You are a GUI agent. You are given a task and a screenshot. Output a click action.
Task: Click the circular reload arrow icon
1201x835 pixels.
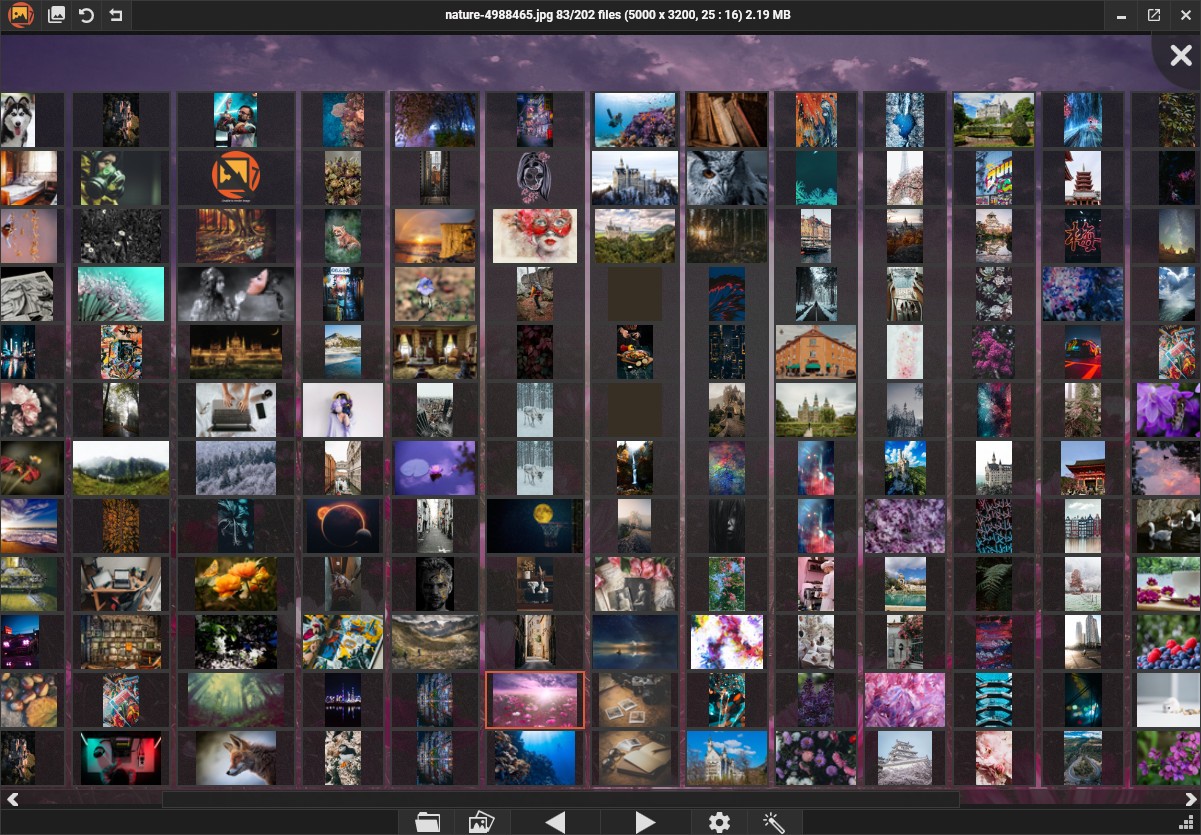pos(87,15)
